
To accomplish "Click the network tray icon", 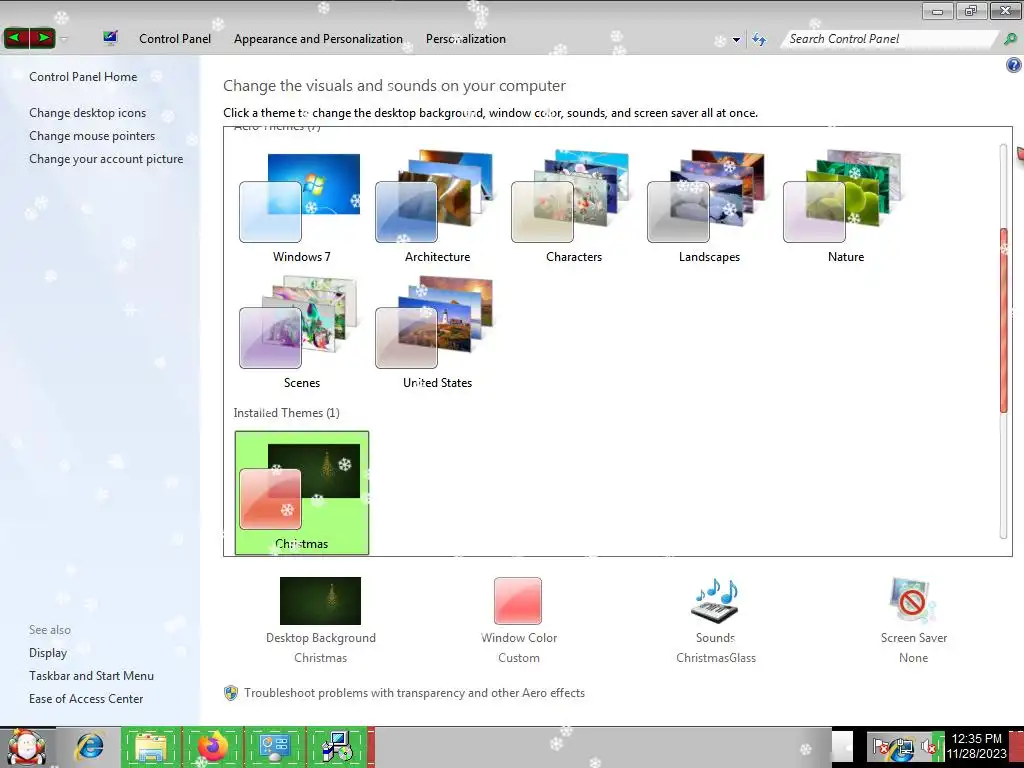I will [x=904, y=748].
